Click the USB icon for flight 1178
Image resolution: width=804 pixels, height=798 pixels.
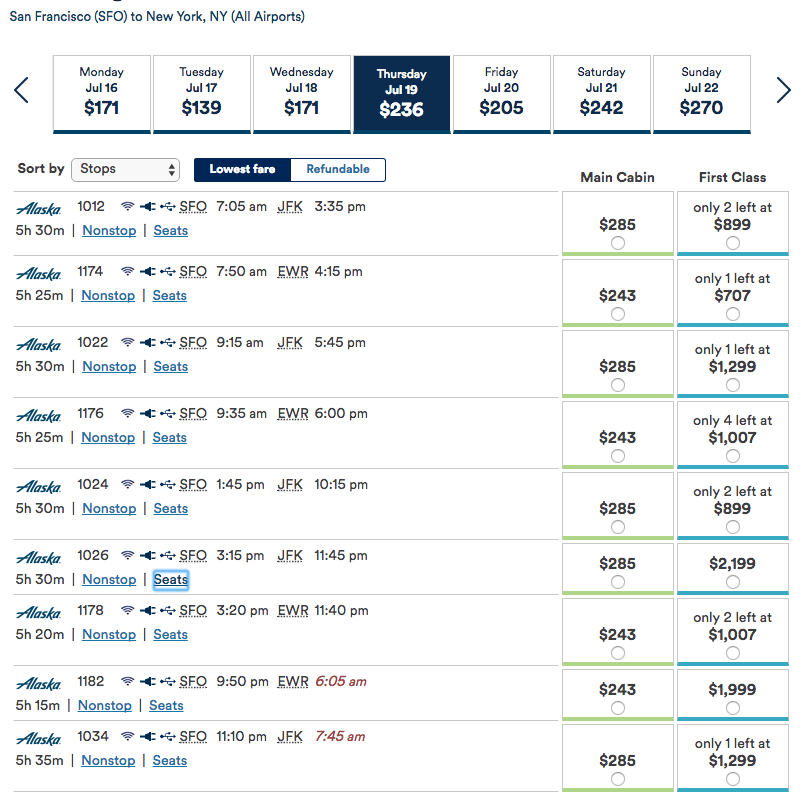(x=168, y=611)
